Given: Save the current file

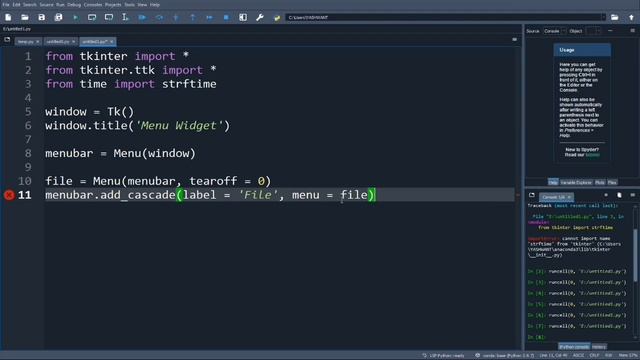Looking at the screenshot, I should click(42, 18).
